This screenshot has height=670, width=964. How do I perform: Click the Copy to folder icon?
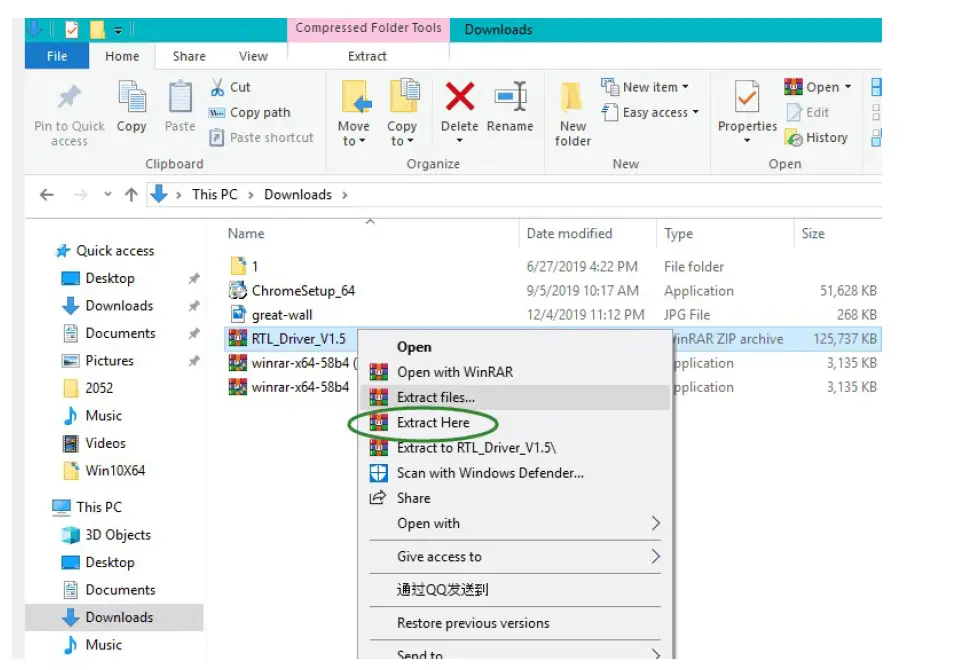[x=404, y=97]
